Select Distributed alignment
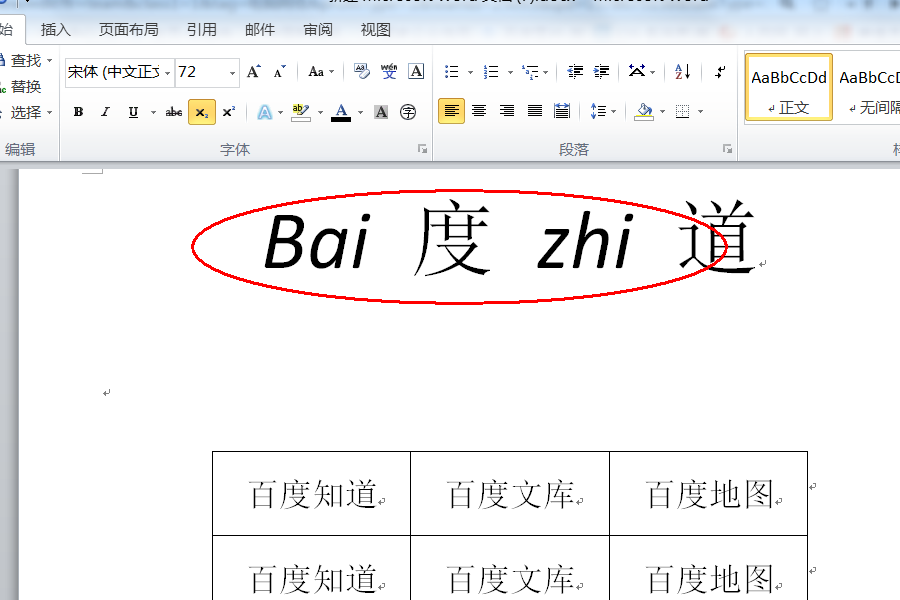 coord(562,111)
